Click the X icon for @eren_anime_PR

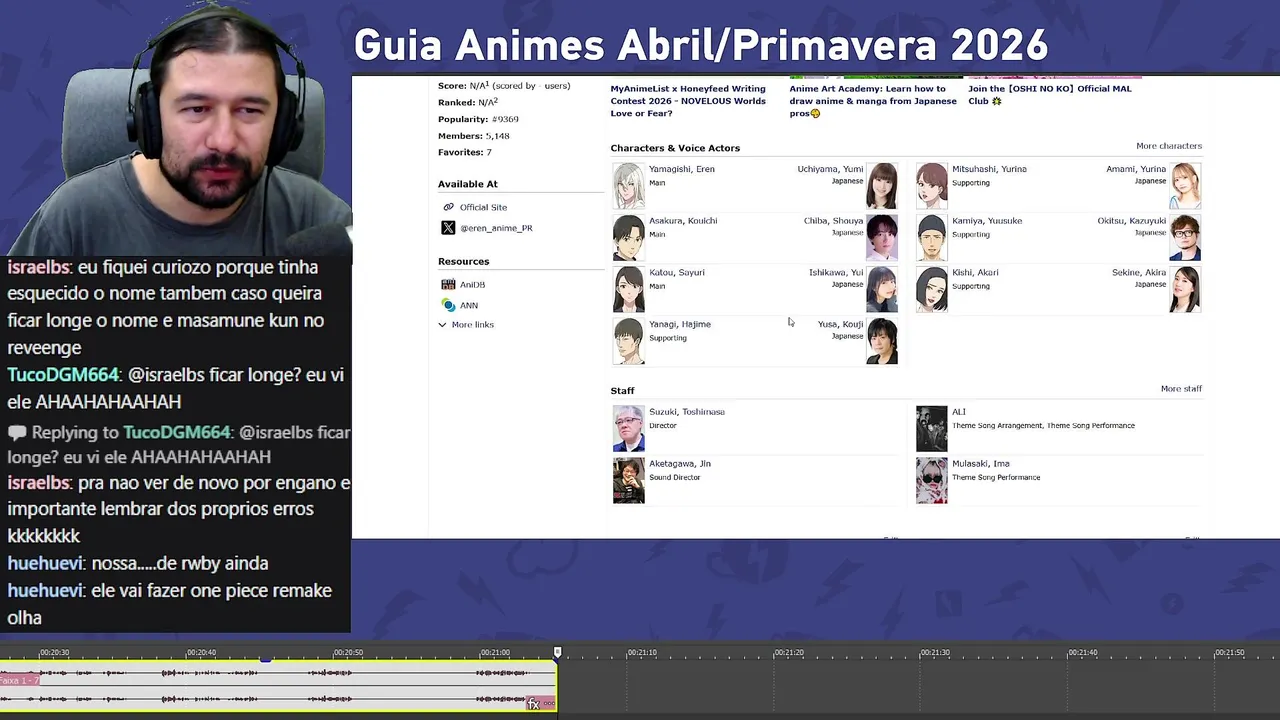448,228
